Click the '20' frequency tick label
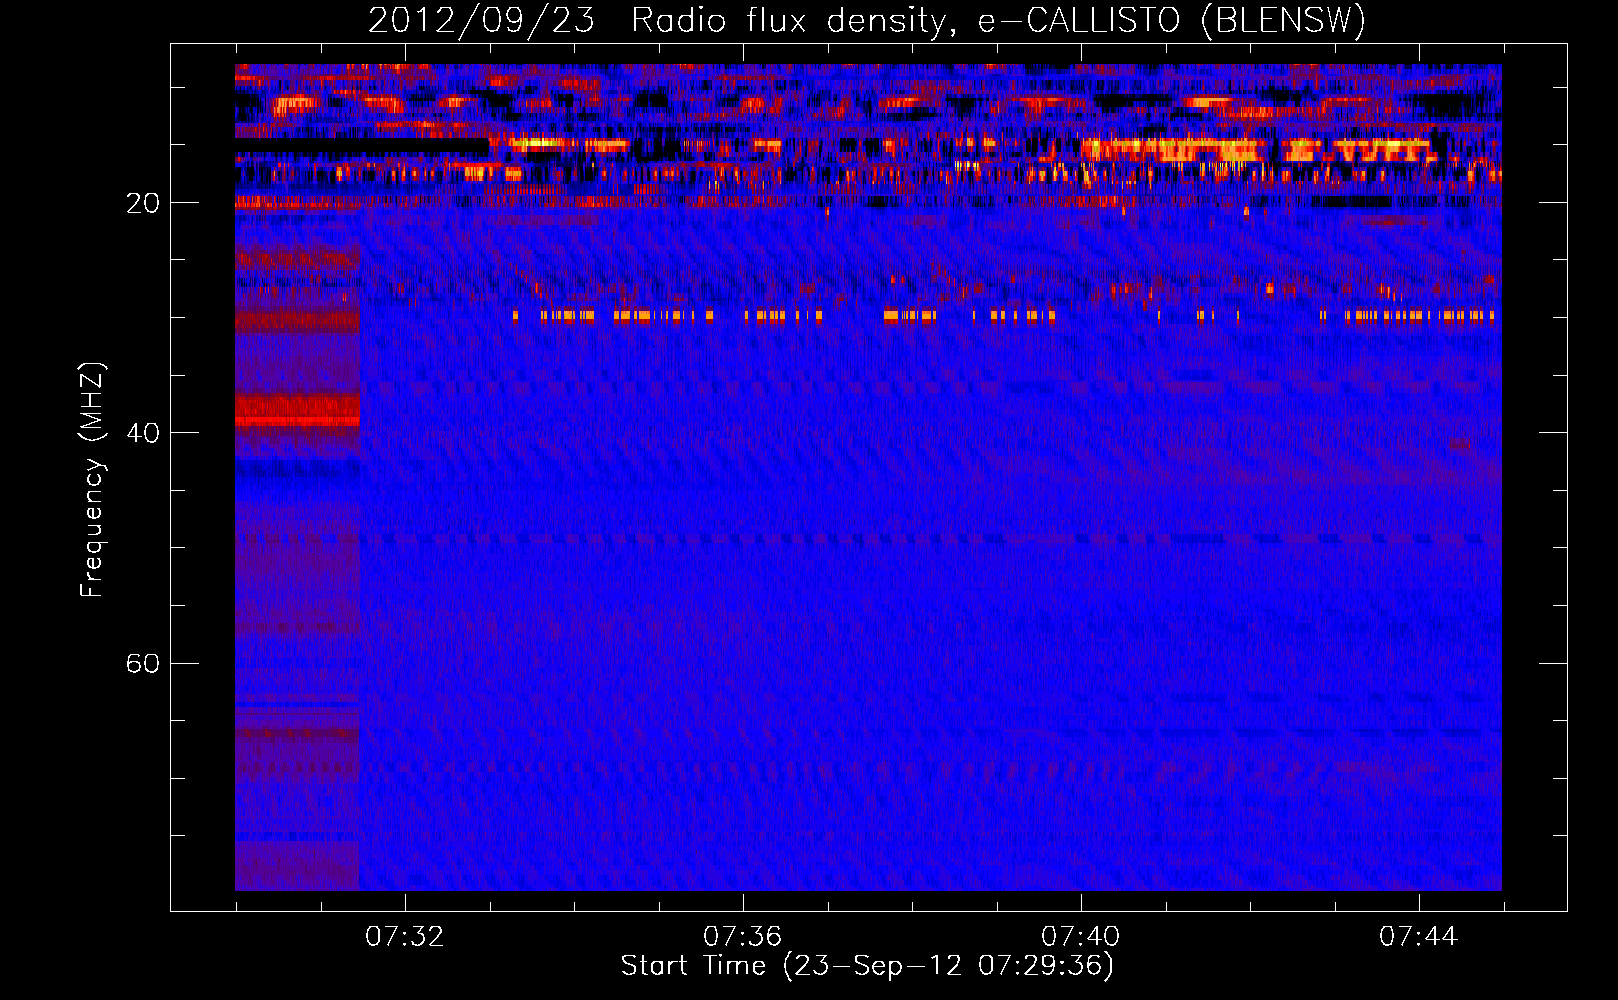 [143, 203]
